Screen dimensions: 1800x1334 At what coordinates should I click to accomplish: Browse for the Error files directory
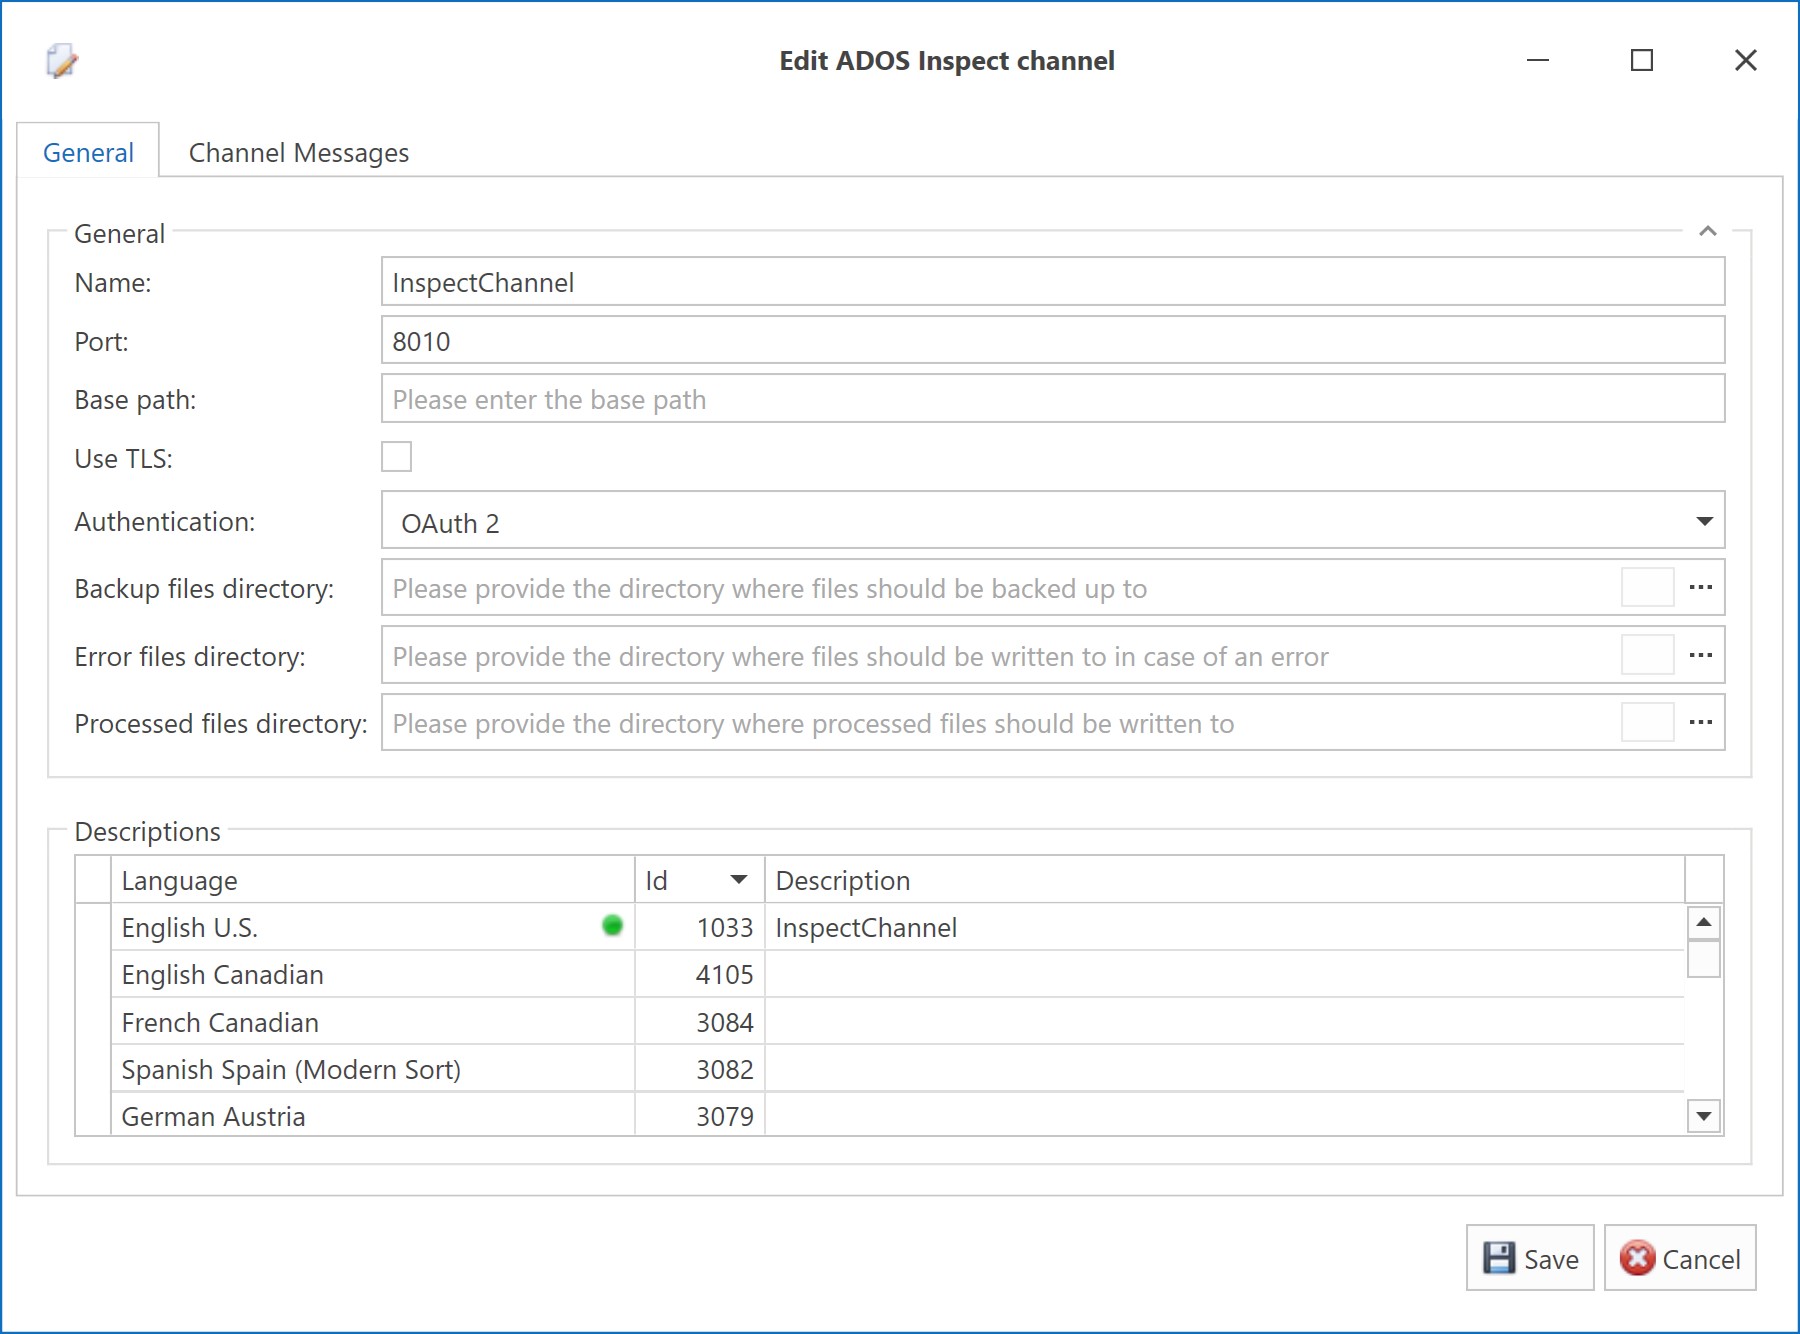(x=1700, y=656)
